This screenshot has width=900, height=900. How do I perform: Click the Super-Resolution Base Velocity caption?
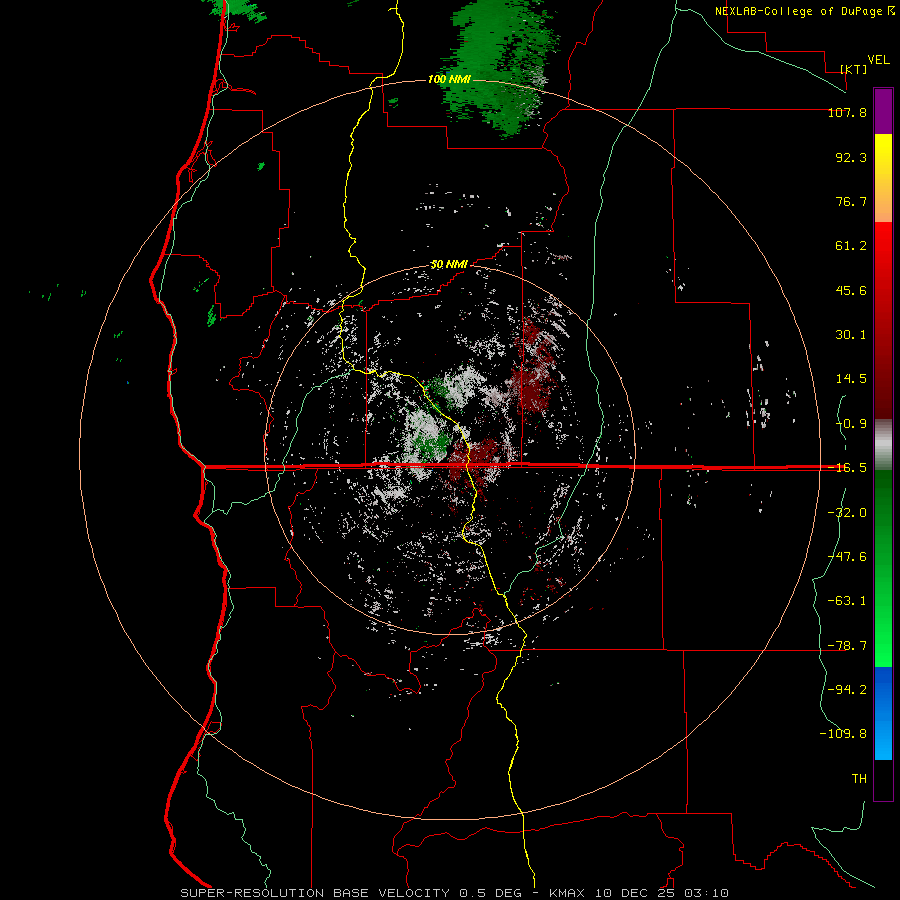point(455,893)
